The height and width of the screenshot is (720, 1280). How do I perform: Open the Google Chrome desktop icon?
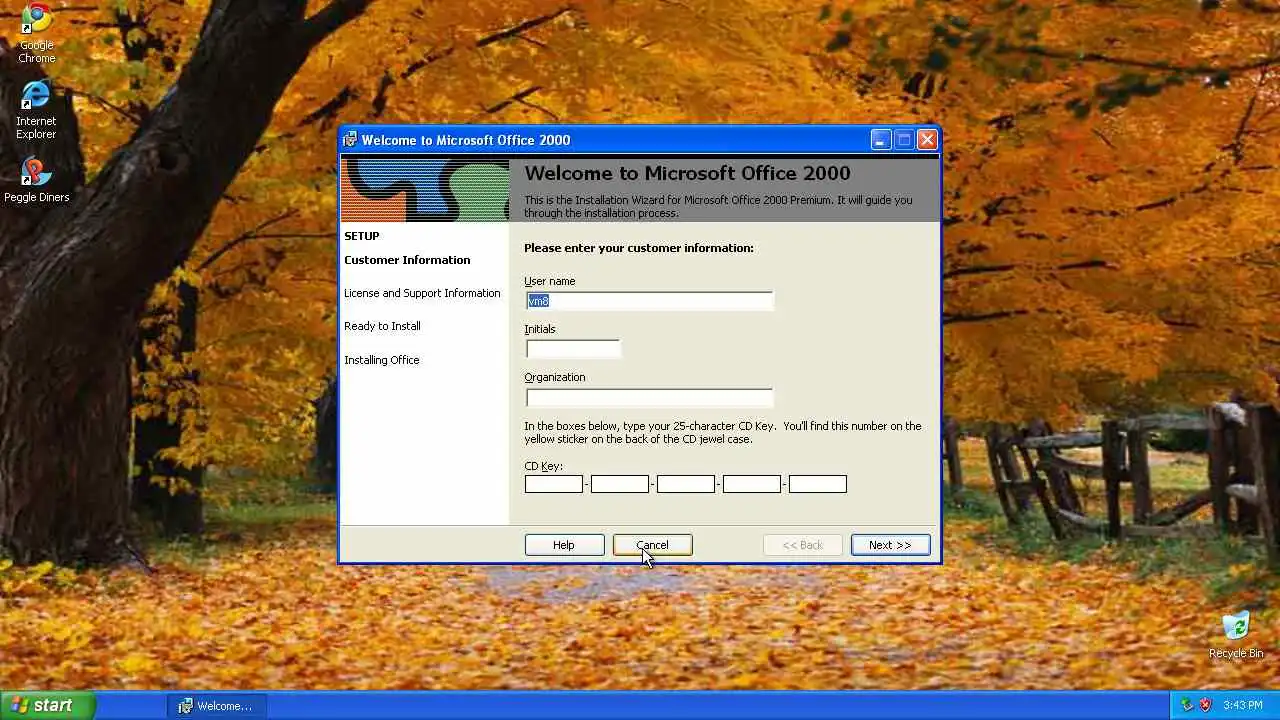click(36, 32)
